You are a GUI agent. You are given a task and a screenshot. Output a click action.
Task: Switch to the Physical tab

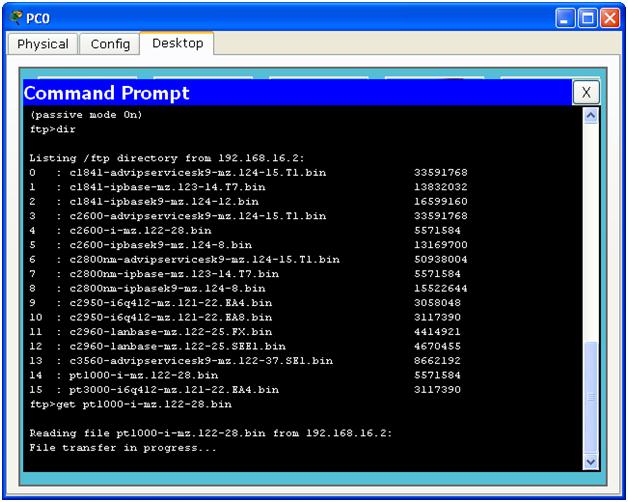(x=43, y=44)
